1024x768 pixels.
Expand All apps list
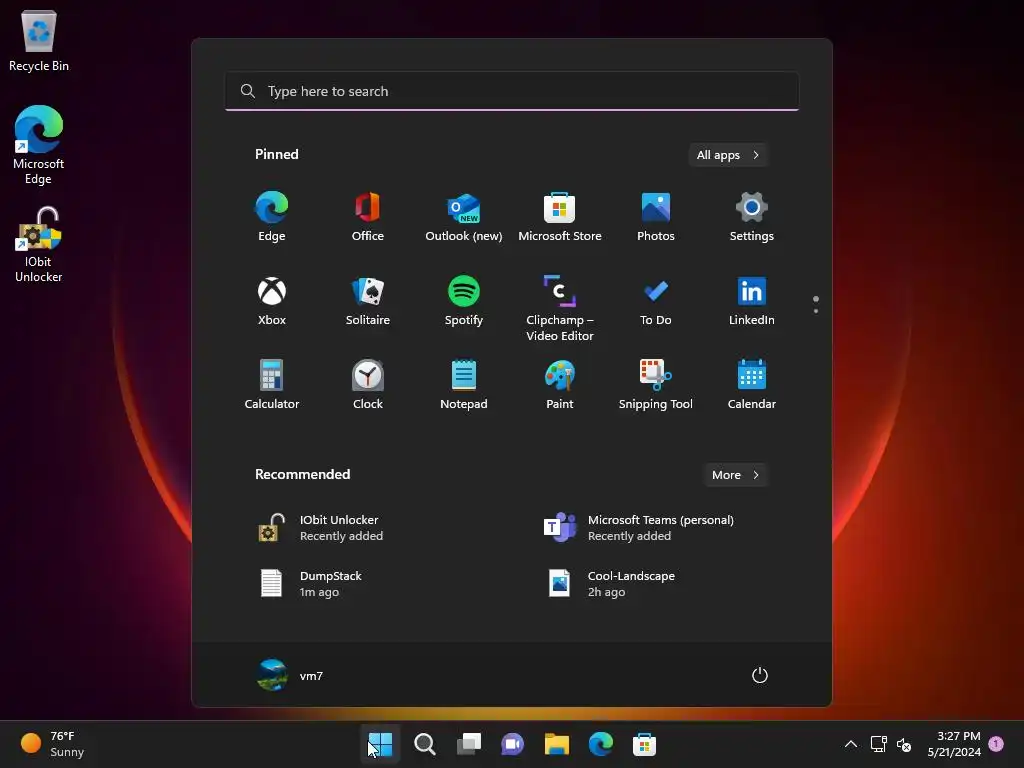click(728, 155)
